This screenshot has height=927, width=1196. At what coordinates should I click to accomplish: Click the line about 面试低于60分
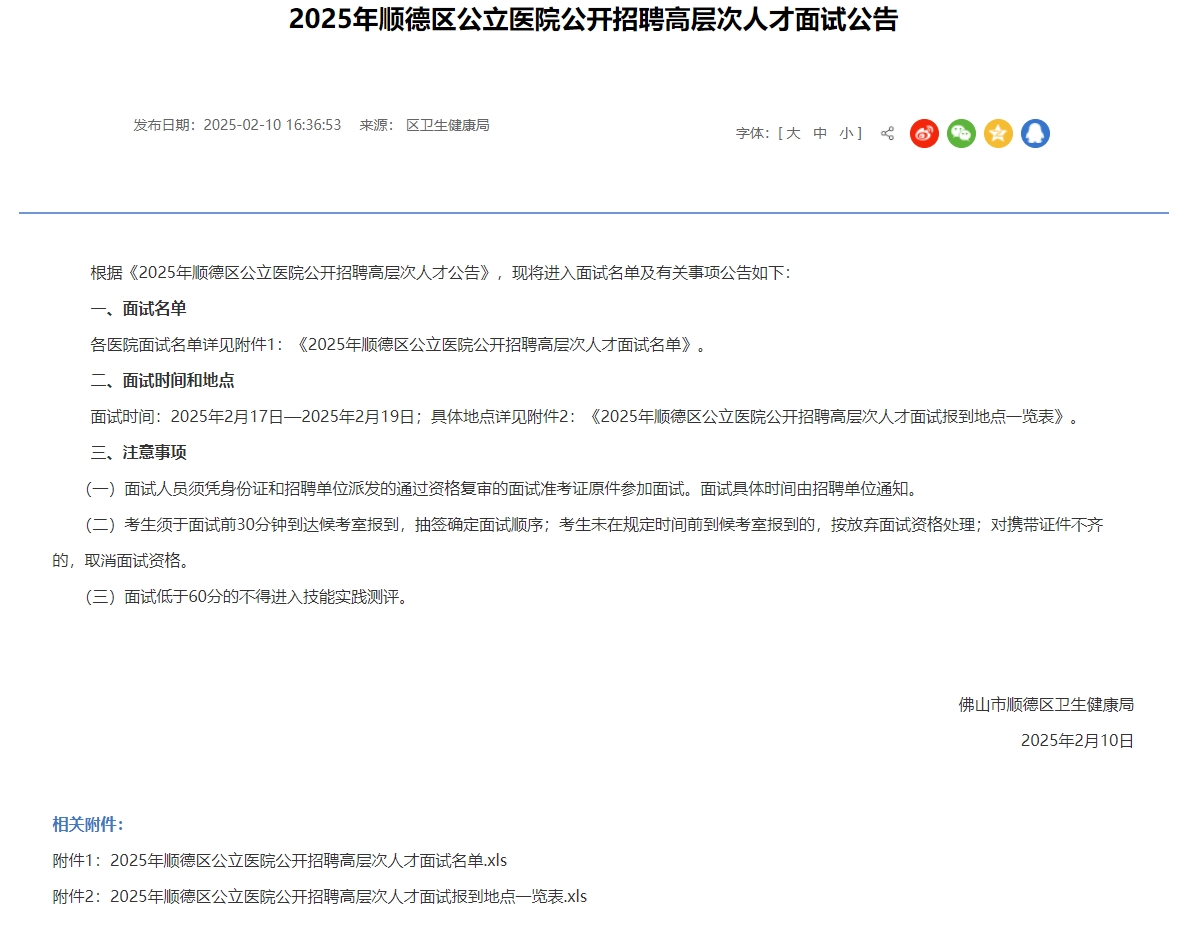click(x=246, y=598)
